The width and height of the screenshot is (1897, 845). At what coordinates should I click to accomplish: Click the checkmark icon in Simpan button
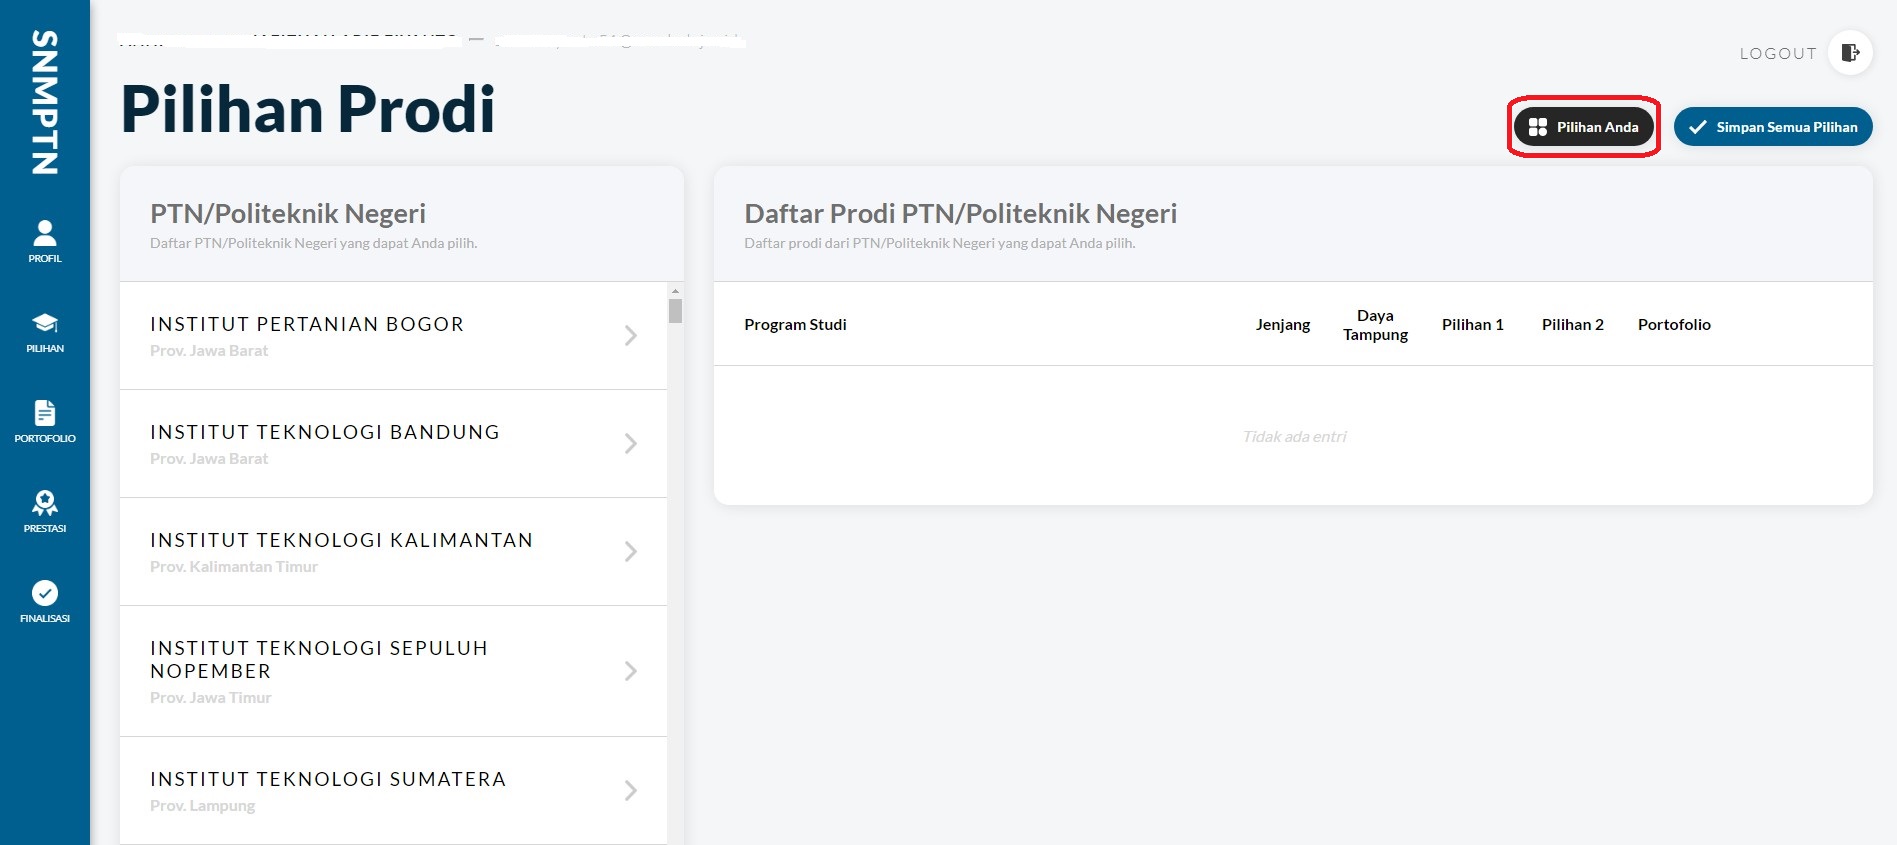pos(1697,127)
